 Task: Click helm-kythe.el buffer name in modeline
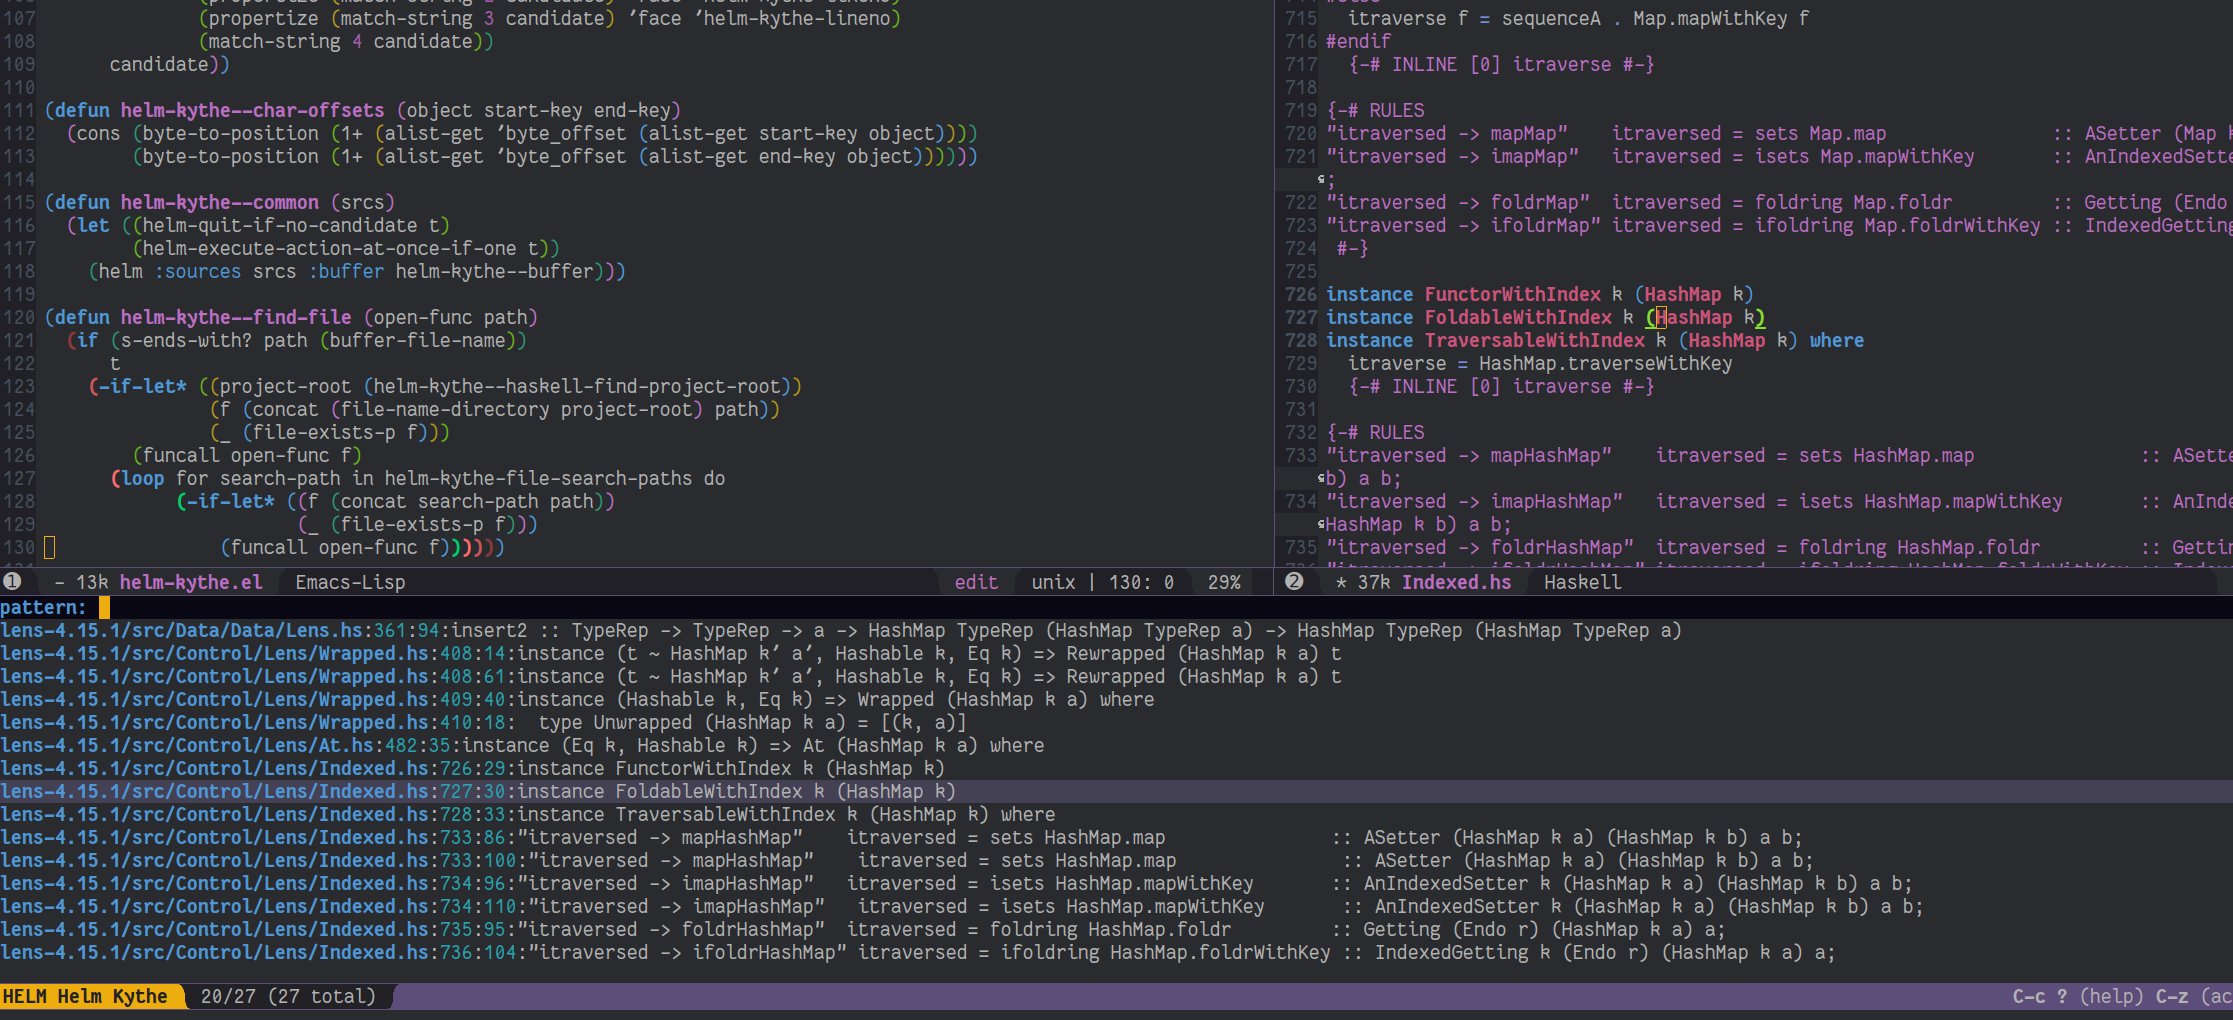pyautogui.click(x=191, y=582)
